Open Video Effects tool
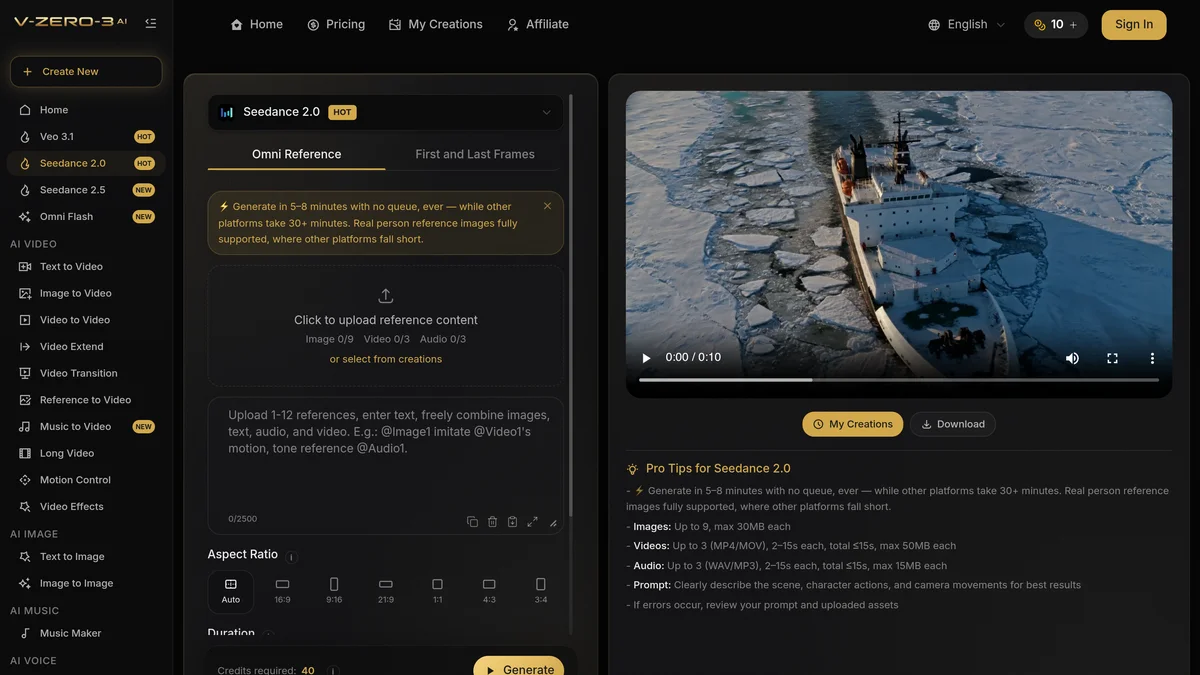The height and width of the screenshot is (675, 1200). click(x=86, y=506)
